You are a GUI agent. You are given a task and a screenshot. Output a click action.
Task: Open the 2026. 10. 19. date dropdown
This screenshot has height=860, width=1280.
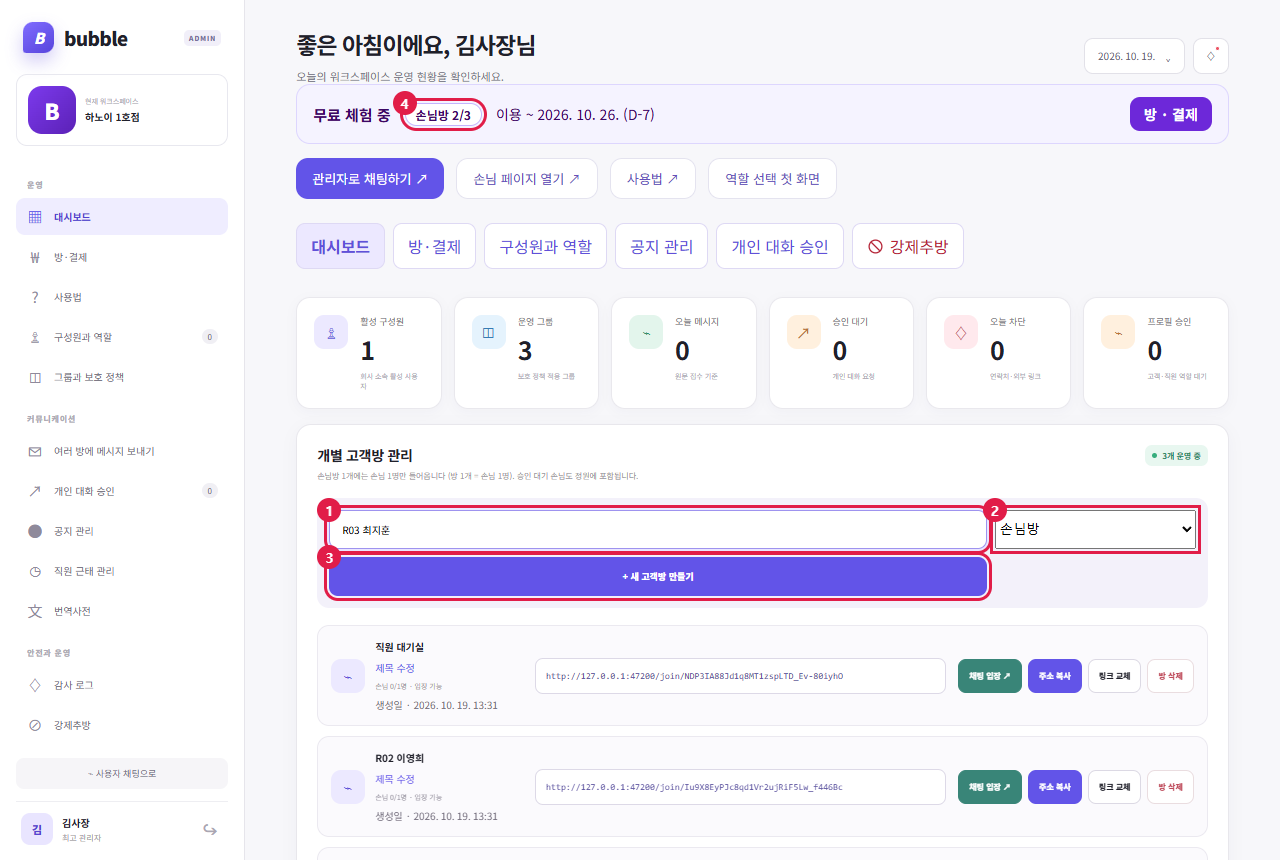pyautogui.click(x=1134, y=56)
